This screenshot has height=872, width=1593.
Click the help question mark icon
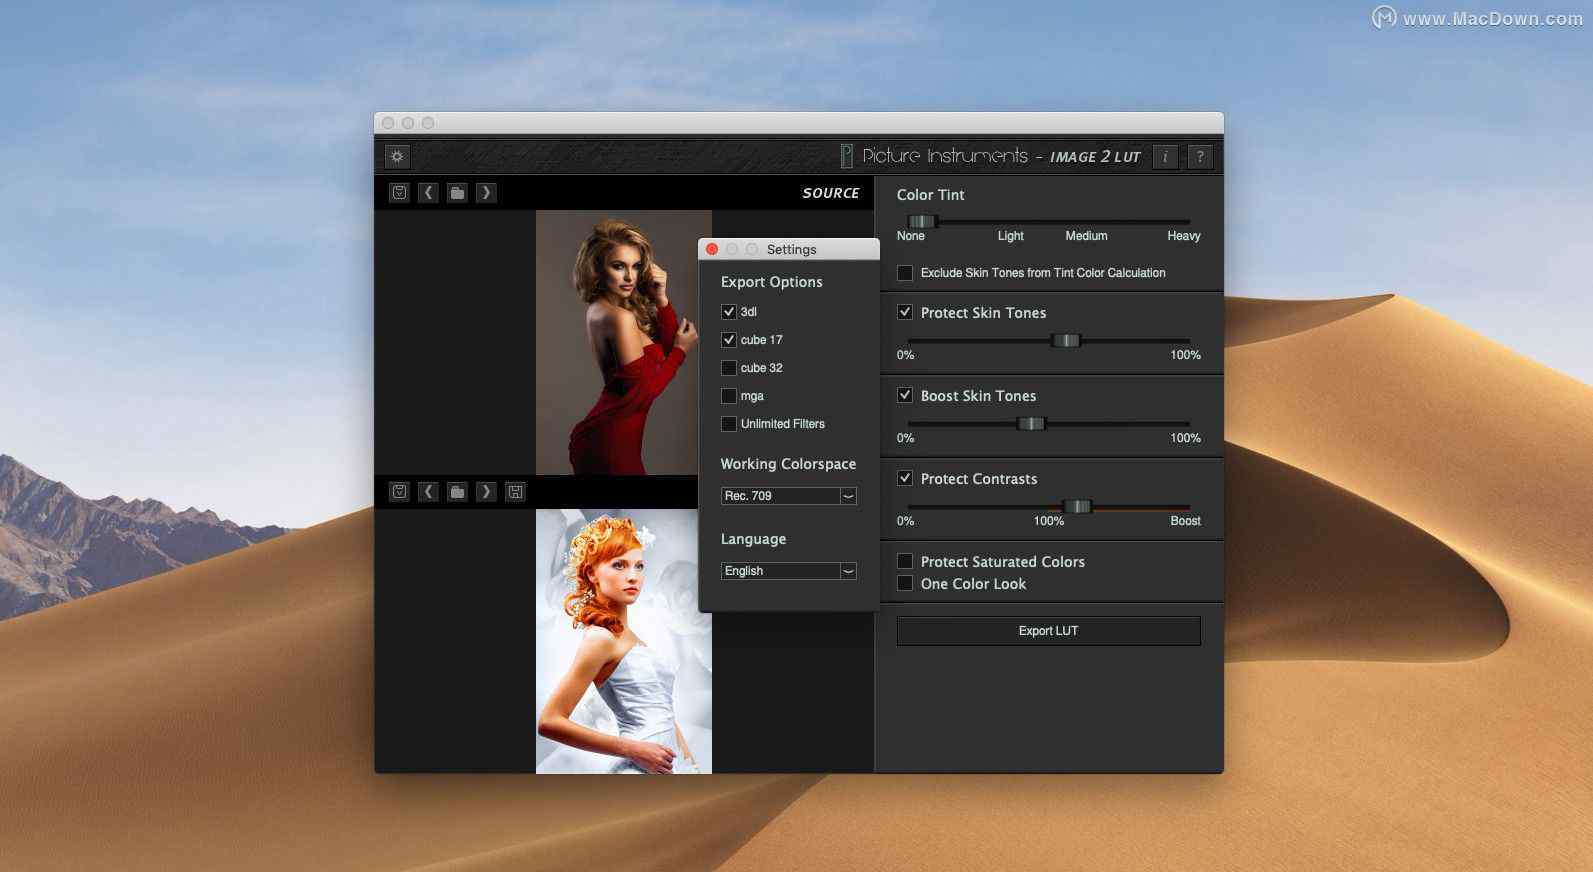pos(1200,157)
